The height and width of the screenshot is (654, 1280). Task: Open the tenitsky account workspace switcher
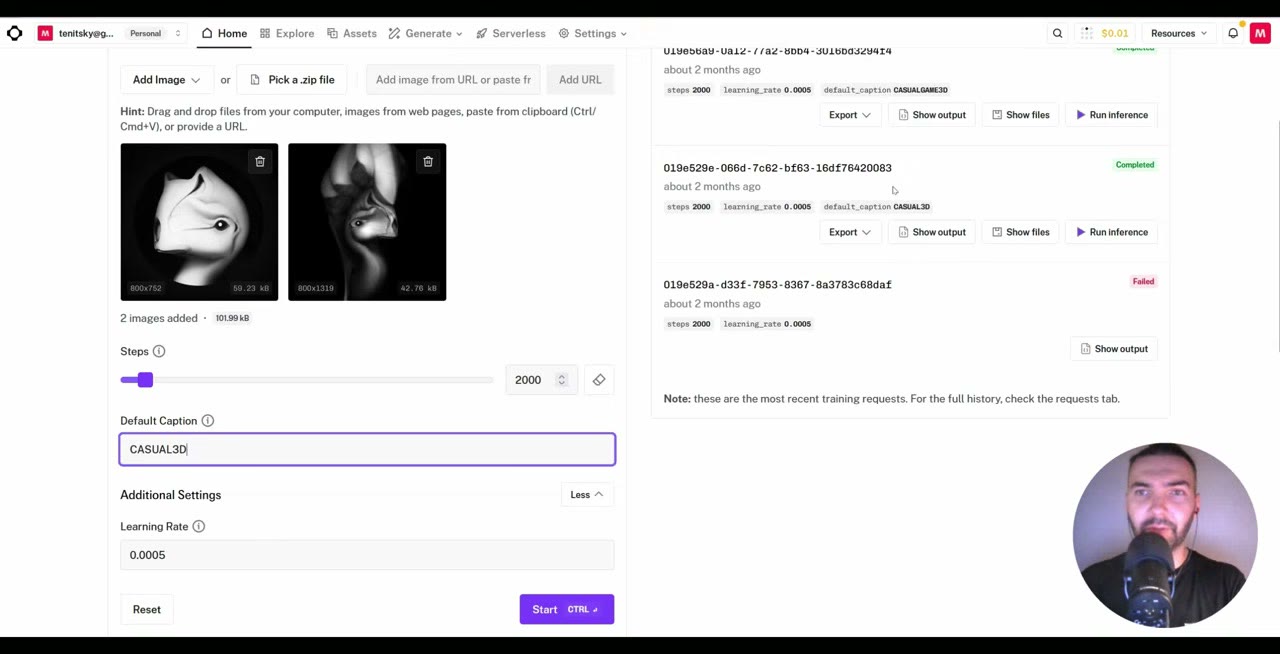111,33
